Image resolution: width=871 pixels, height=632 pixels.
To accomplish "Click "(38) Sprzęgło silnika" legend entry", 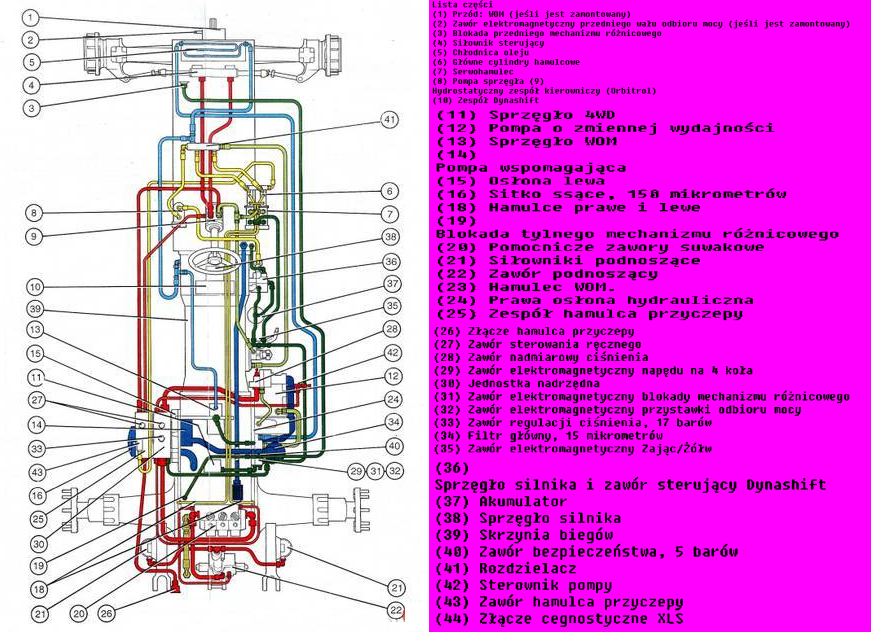I will [528, 519].
